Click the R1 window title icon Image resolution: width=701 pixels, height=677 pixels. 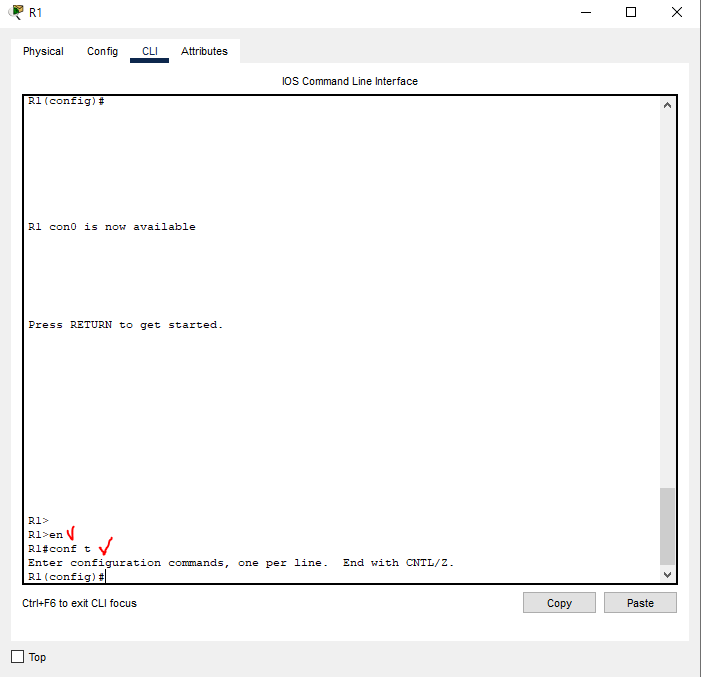tap(16, 12)
